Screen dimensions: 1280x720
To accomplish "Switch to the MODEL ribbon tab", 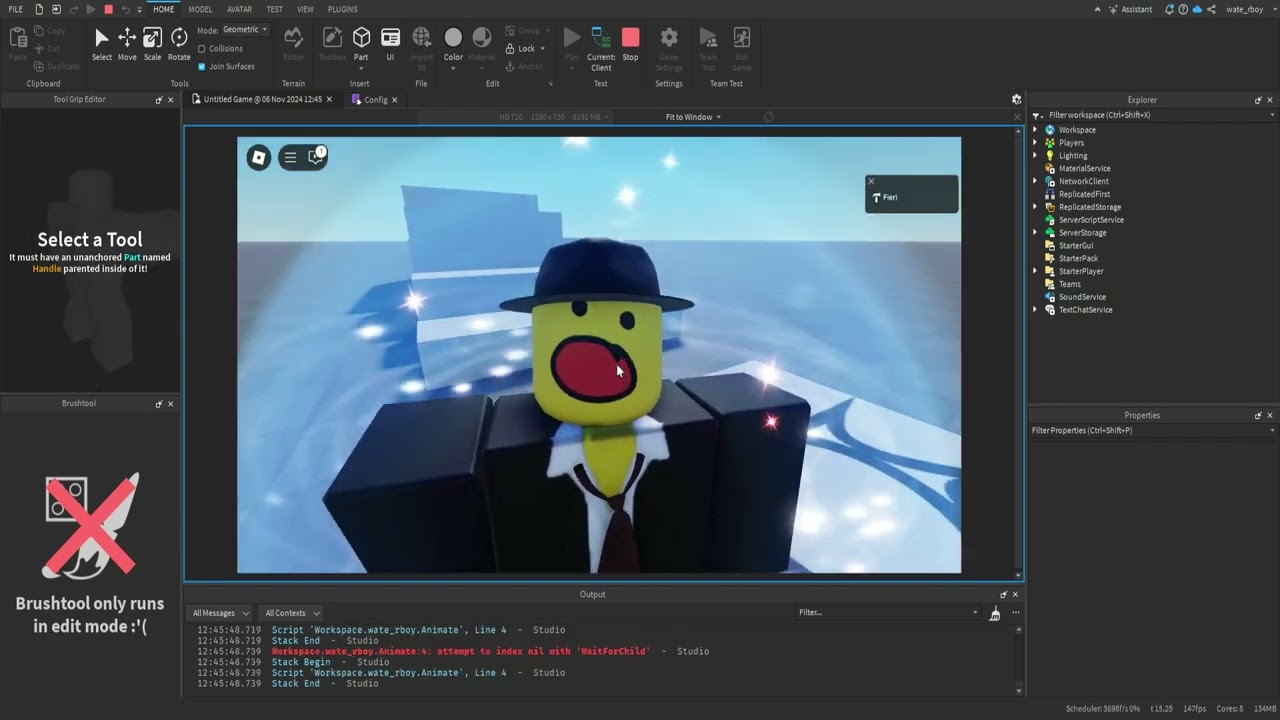I will coord(200,9).
